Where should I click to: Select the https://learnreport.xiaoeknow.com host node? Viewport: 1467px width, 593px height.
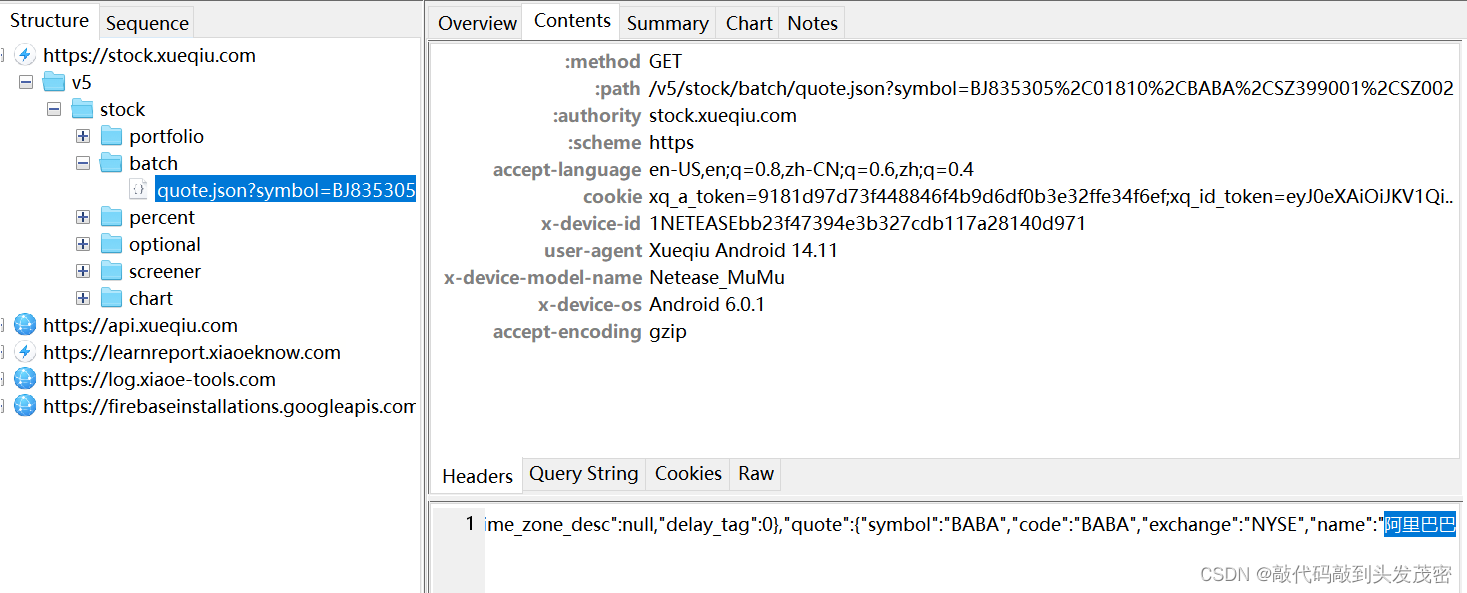coord(192,352)
